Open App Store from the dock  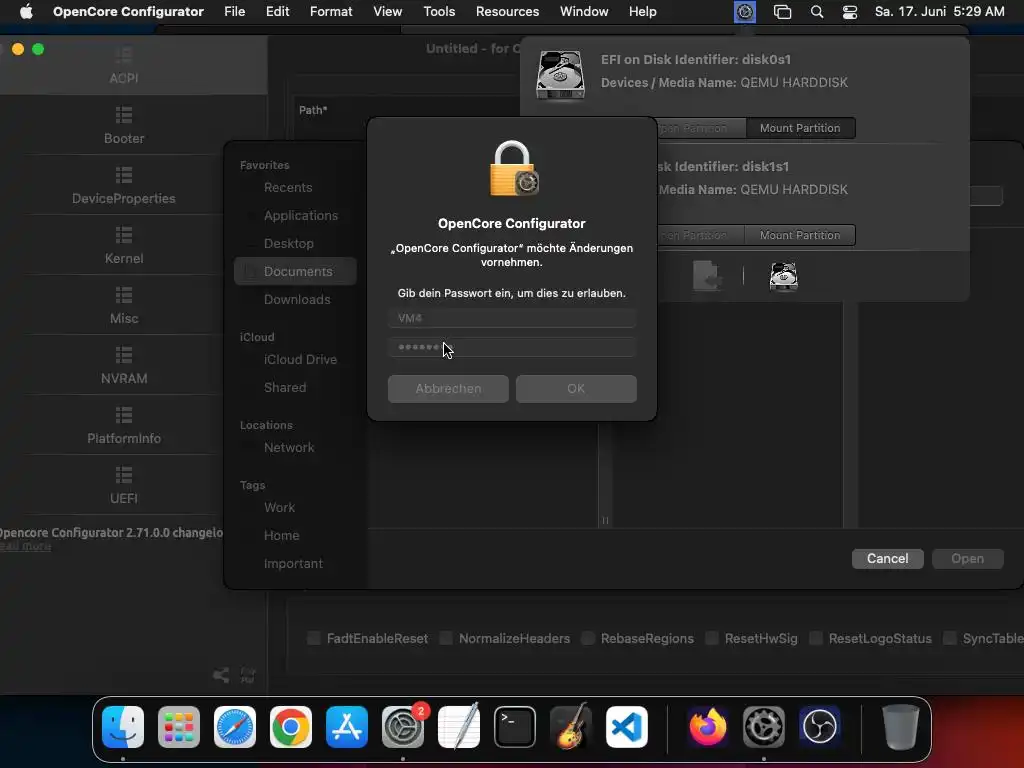tap(347, 727)
